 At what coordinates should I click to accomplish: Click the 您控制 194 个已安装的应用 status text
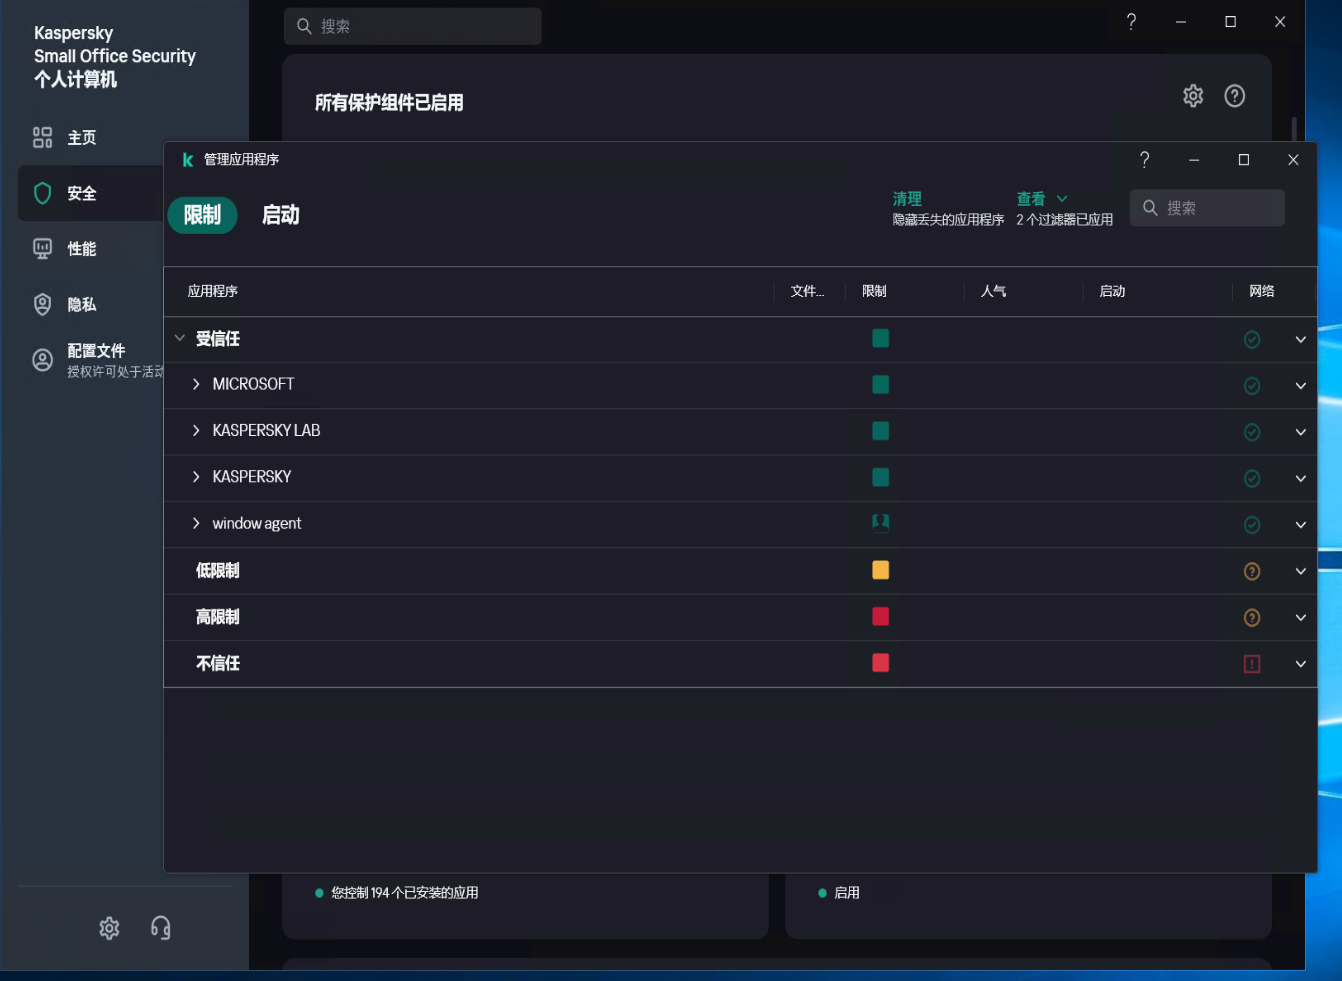[405, 893]
